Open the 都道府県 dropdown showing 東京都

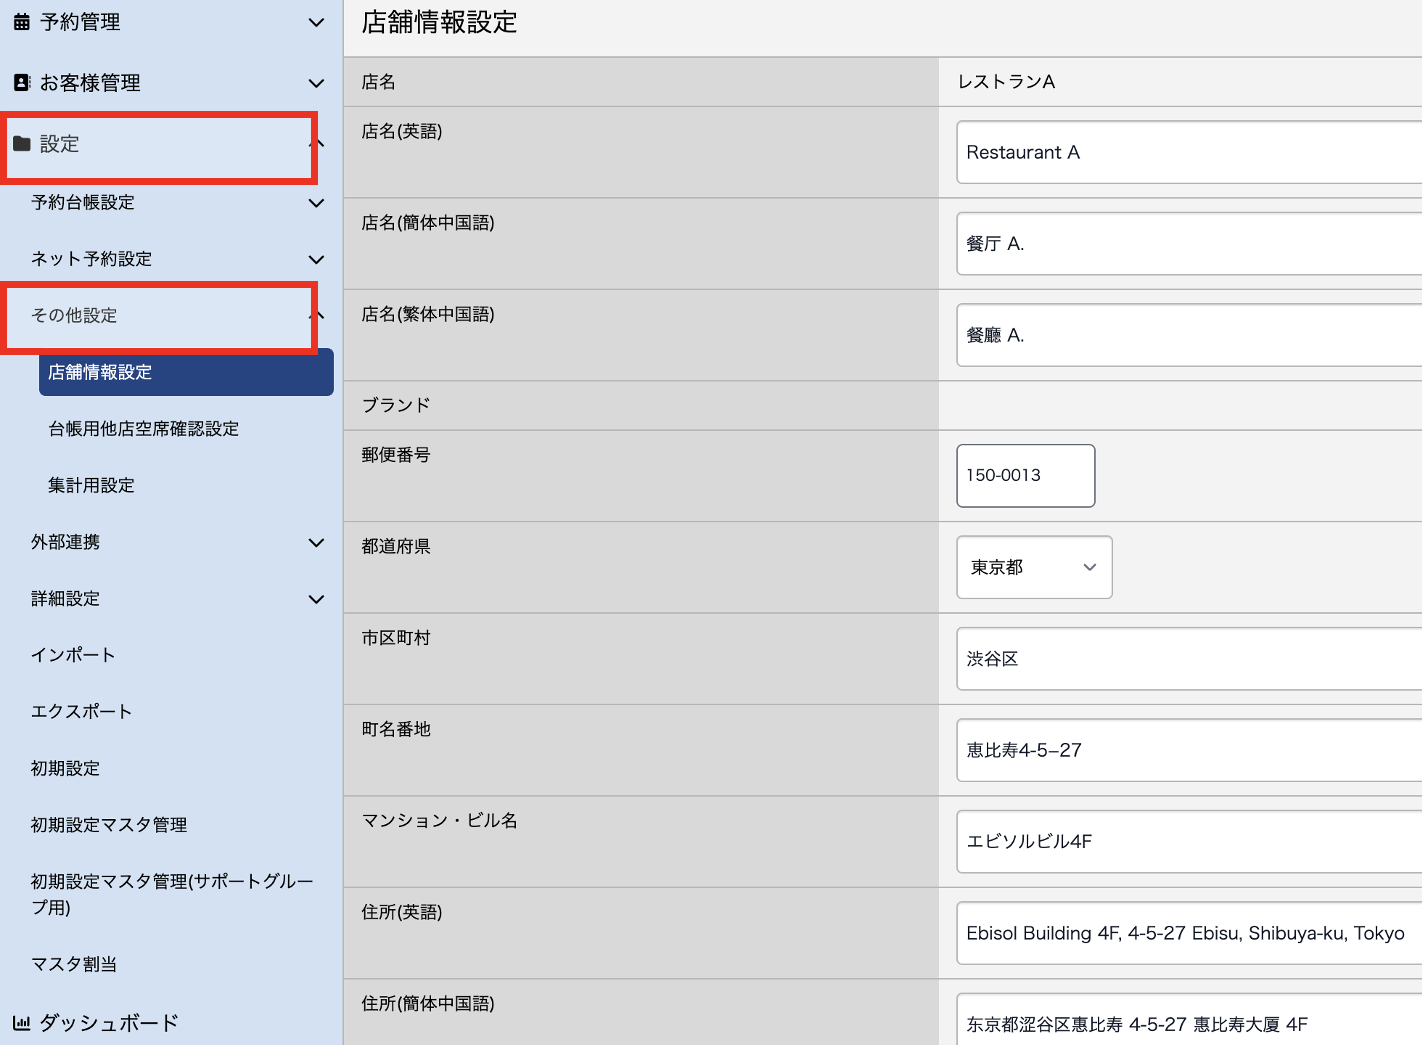tap(1034, 567)
